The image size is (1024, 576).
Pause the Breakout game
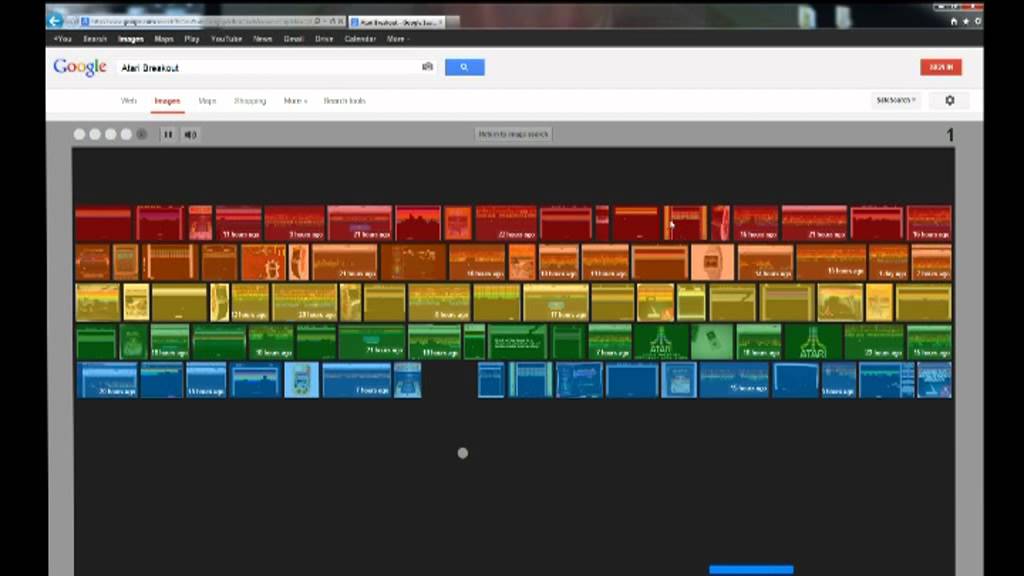coord(168,135)
